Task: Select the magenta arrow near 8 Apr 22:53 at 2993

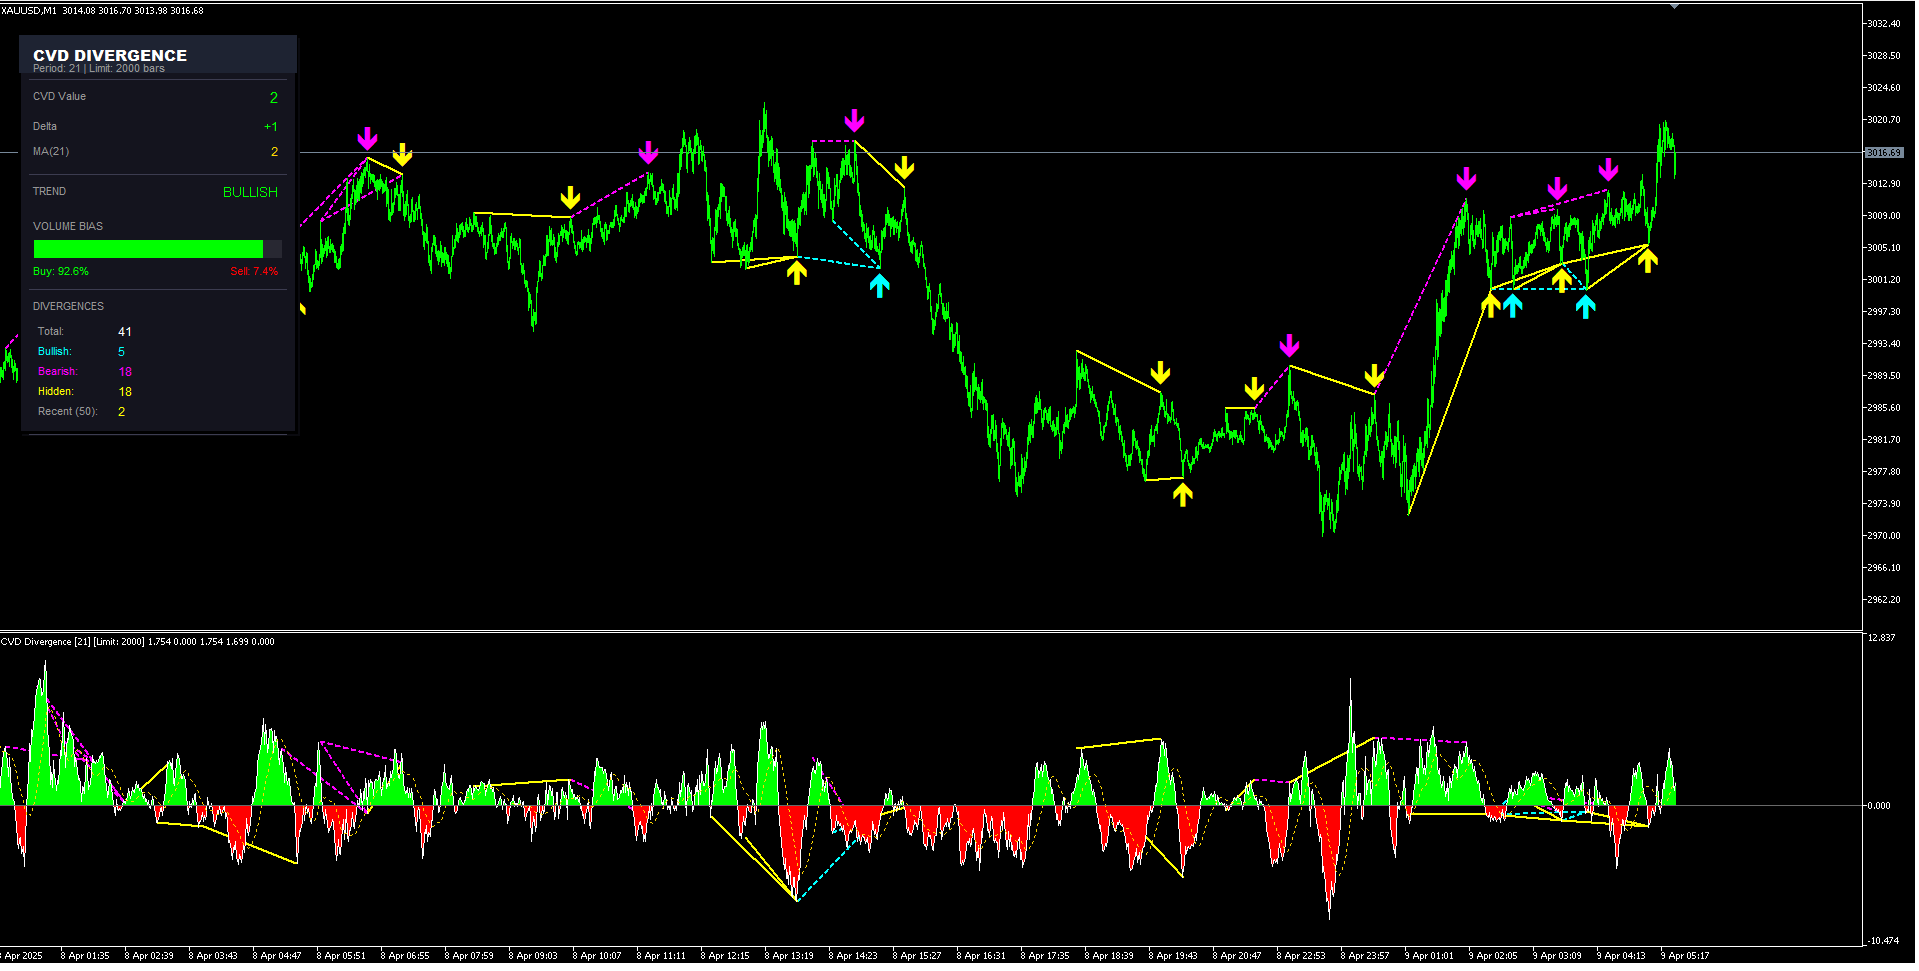Action: [1289, 346]
